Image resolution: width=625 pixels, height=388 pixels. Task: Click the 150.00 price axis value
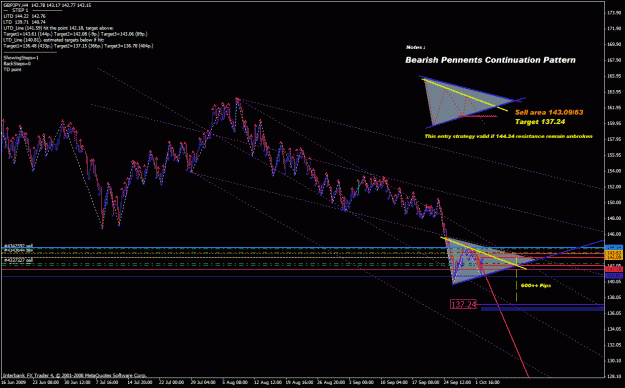[614, 202]
